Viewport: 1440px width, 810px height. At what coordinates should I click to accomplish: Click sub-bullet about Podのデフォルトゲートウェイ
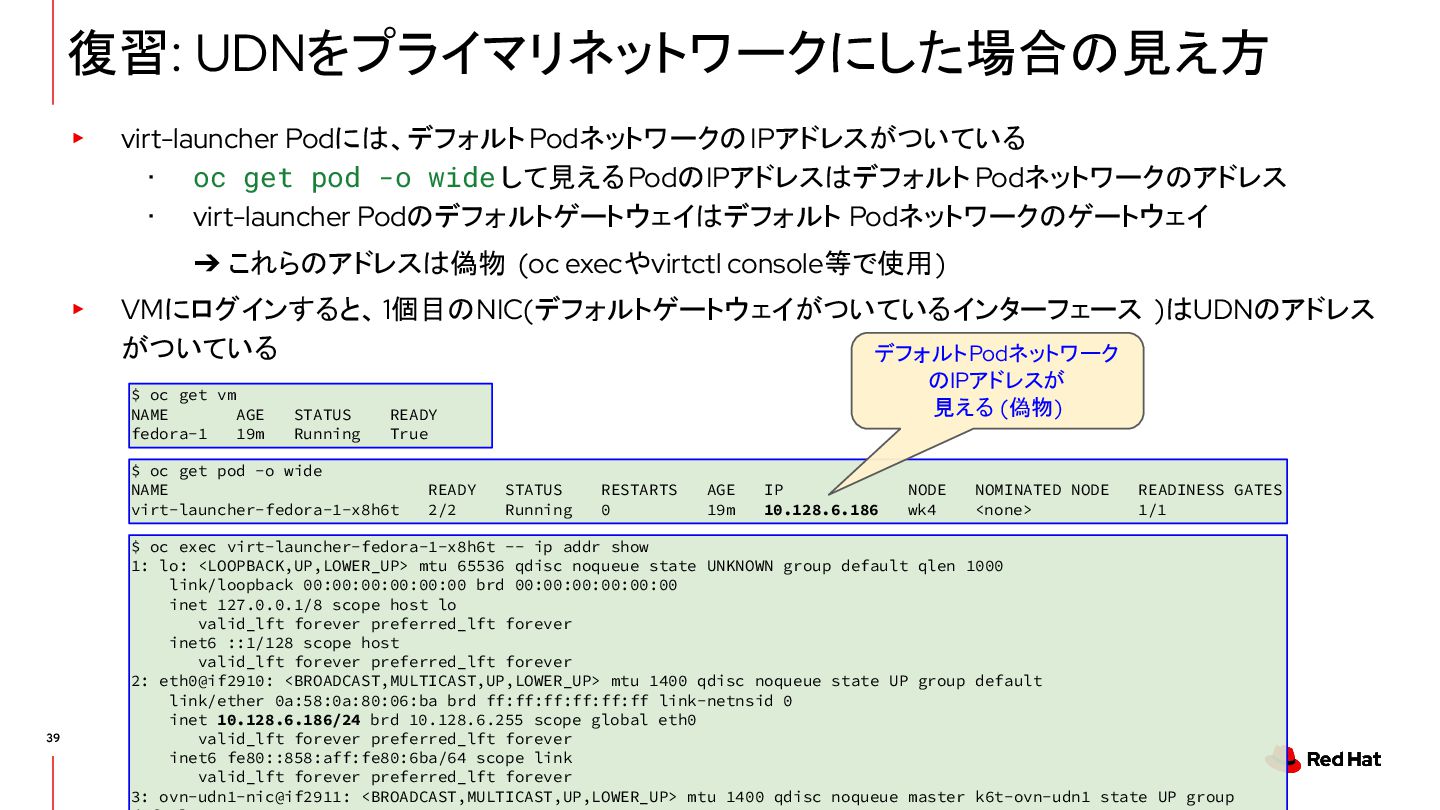(x=701, y=217)
